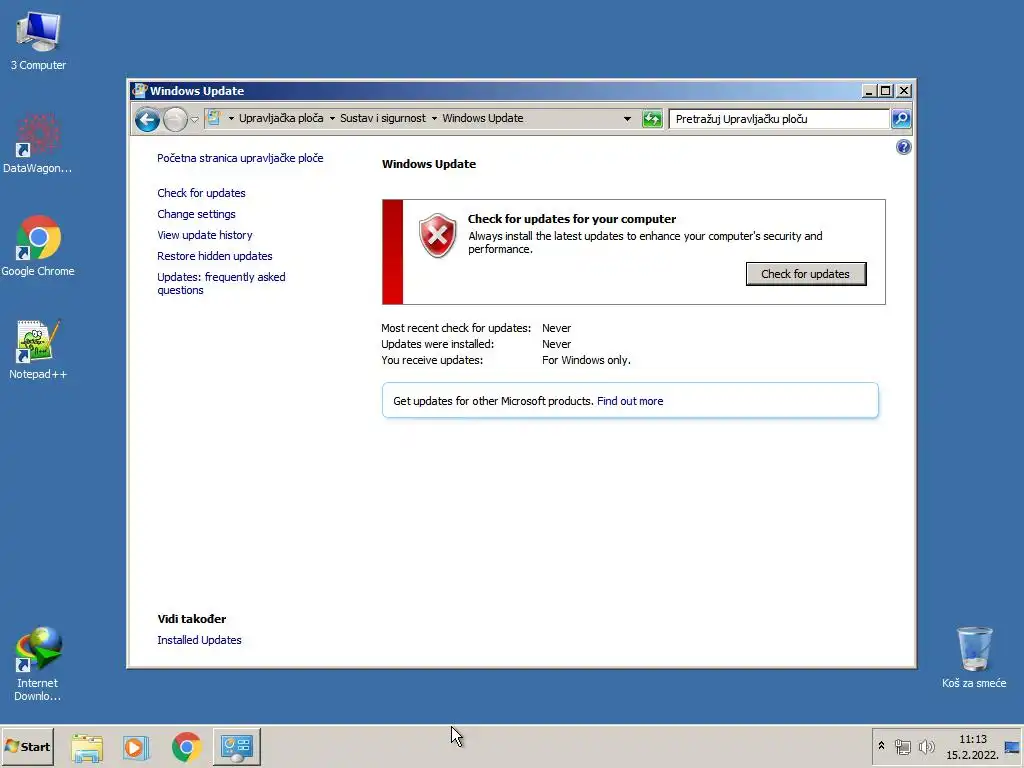Open Updates: frequently asked questions link

pos(221,283)
